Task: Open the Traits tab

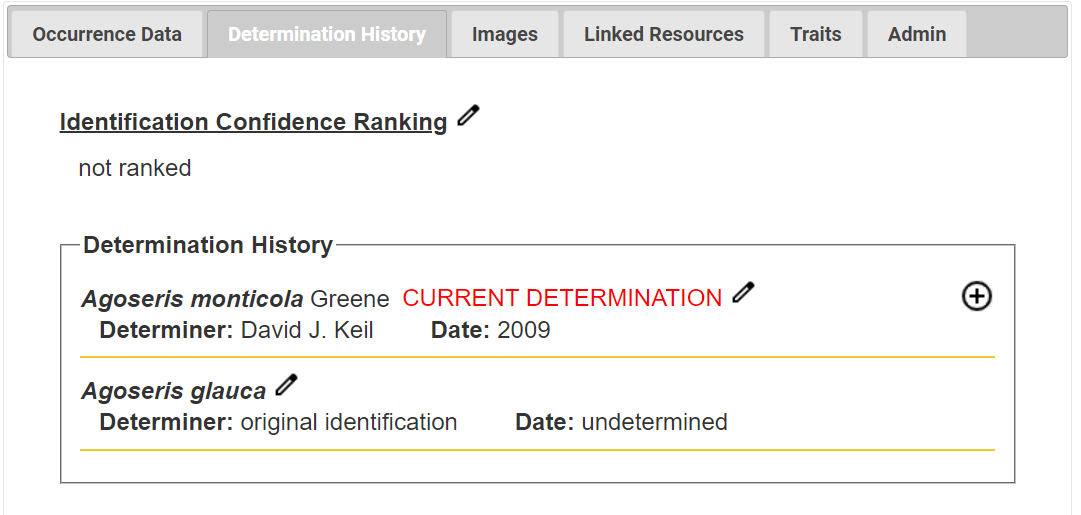Action: (x=816, y=34)
